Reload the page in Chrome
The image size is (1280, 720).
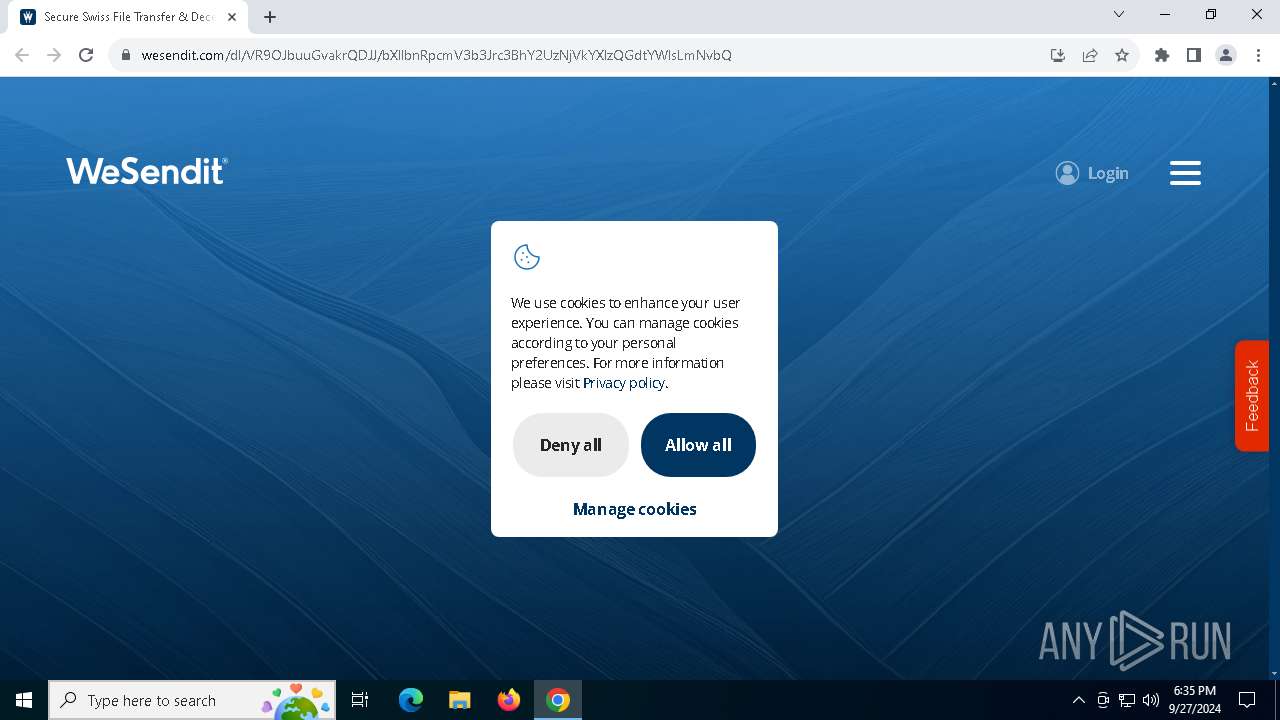(86, 55)
